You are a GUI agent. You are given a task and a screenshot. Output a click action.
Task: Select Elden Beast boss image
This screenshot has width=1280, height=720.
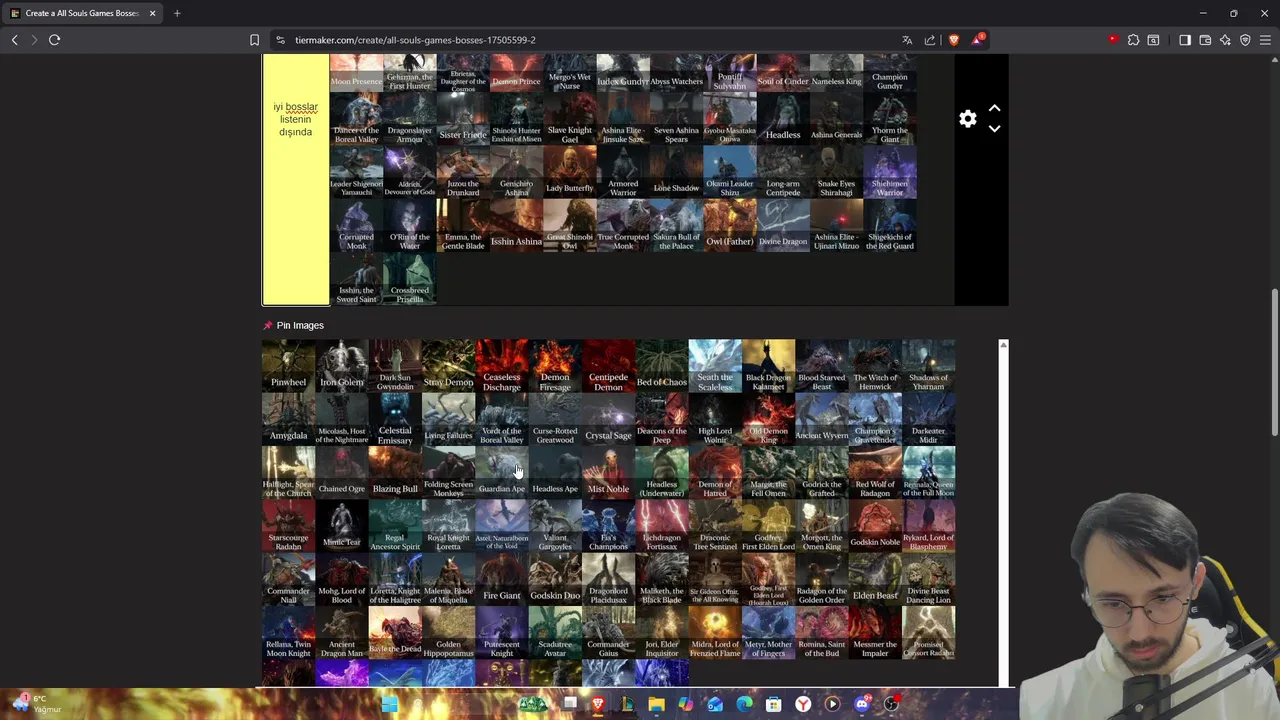(875, 580)
